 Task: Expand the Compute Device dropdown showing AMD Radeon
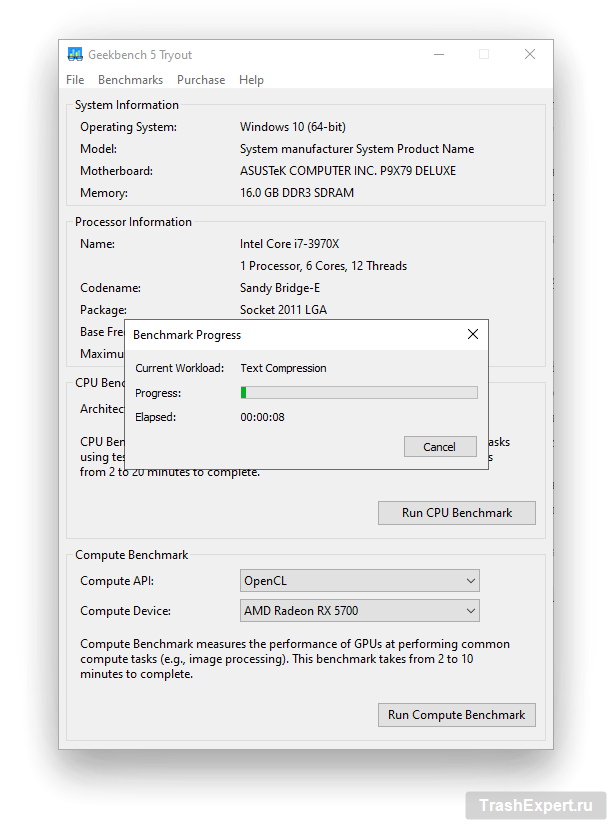pyautogui.click(x=359, y=610)
